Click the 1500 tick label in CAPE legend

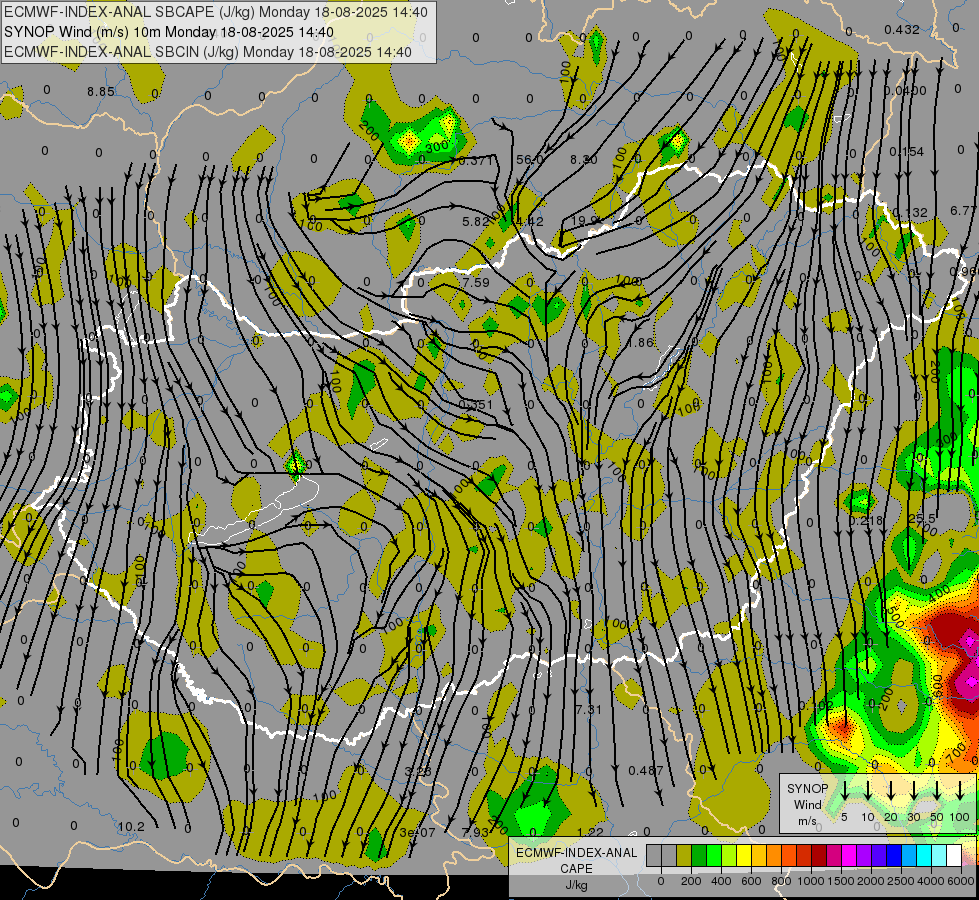pyautogui.click(x=840, y=881)
